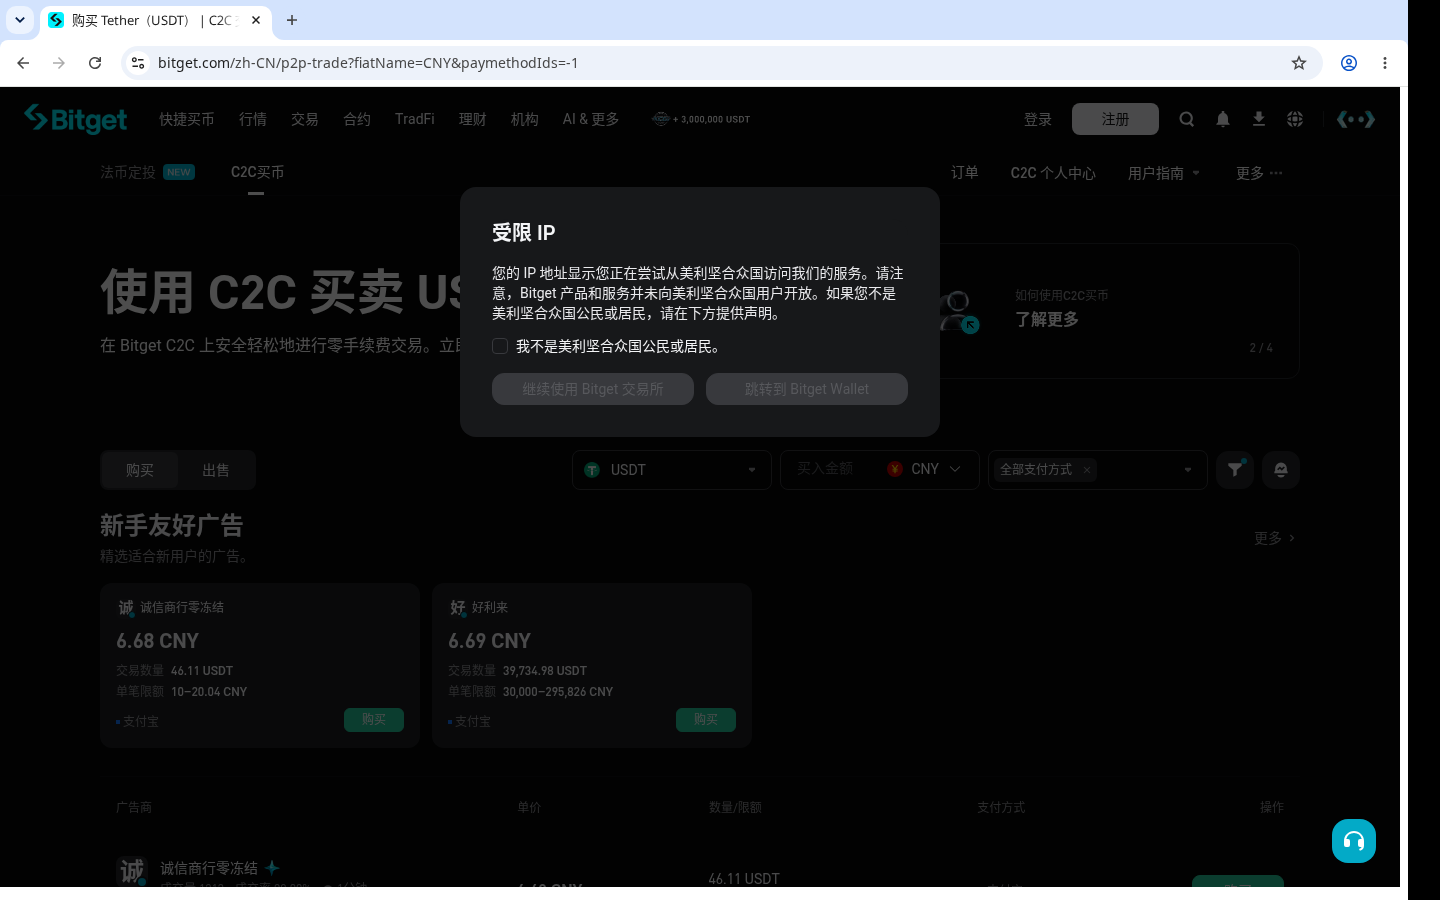This screenshot has height=900, width=1440.
Task: Open a new browser tab
Action: coord(292,20)
